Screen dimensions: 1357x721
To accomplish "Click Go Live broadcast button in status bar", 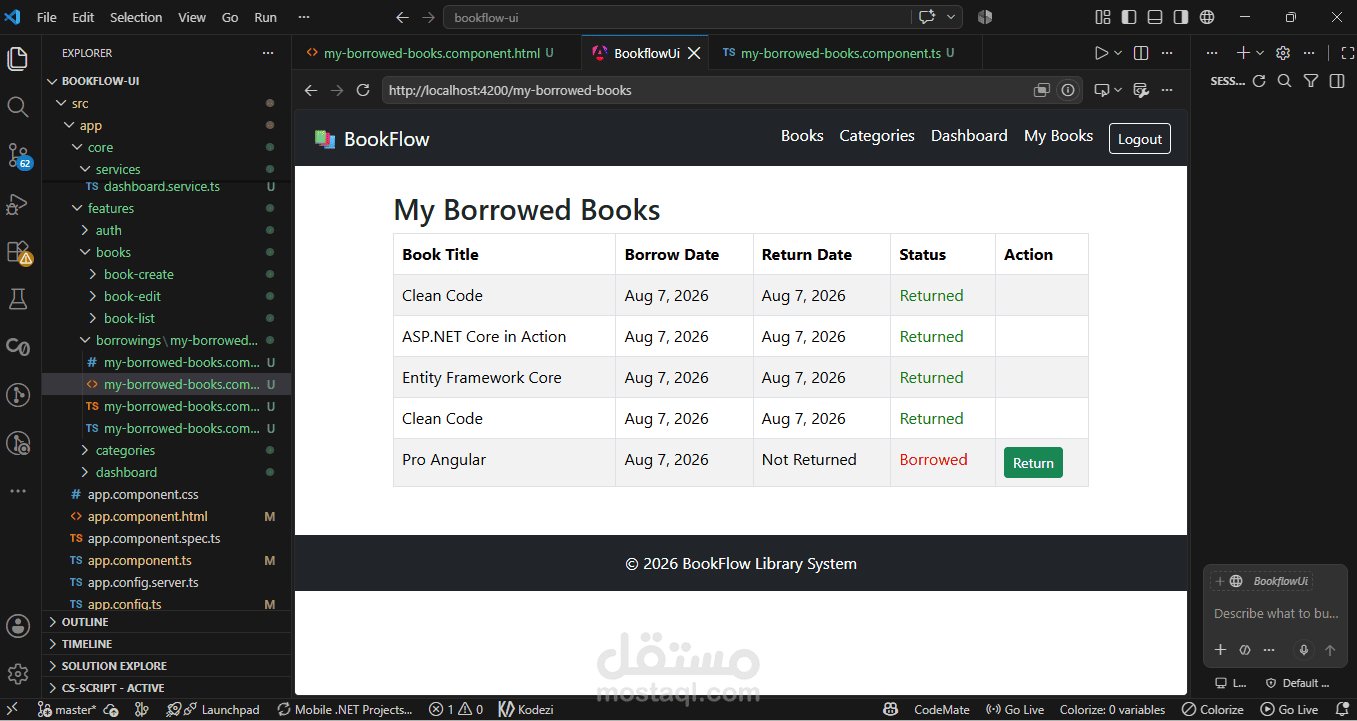I will point(1014,709).
